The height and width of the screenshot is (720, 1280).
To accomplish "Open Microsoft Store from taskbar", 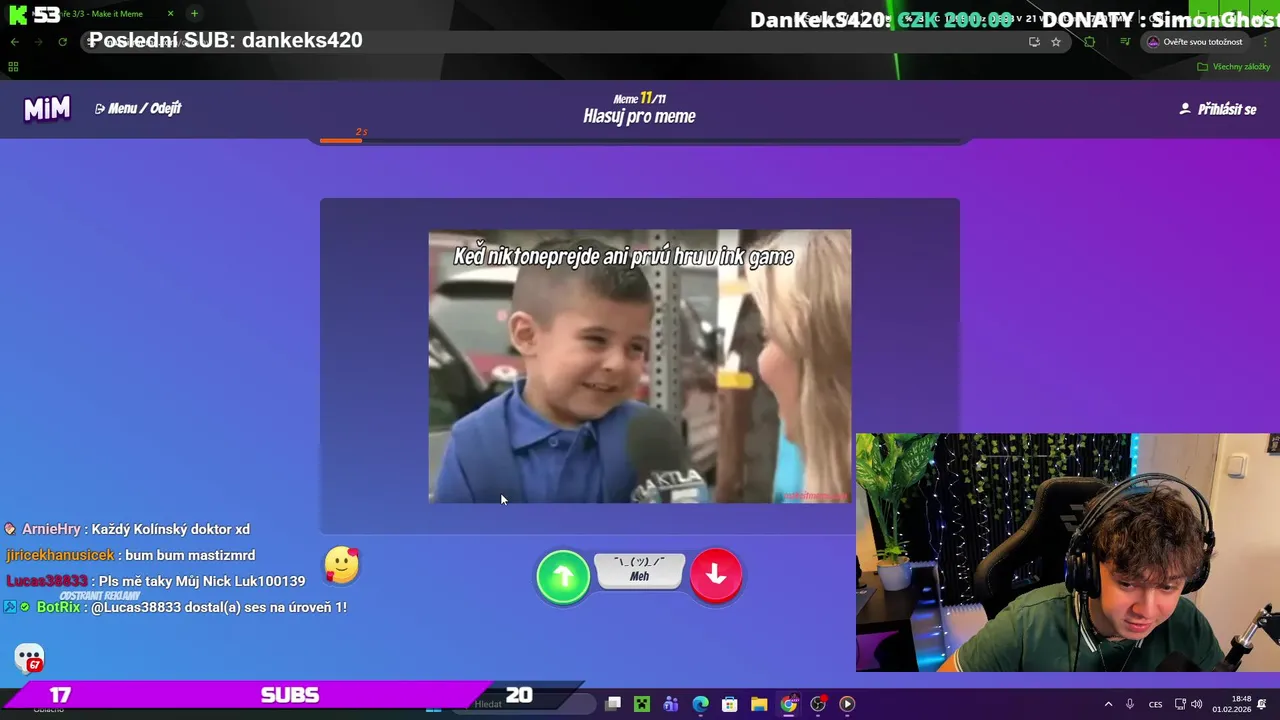I will pyautogui.click(x=730, y=704).
